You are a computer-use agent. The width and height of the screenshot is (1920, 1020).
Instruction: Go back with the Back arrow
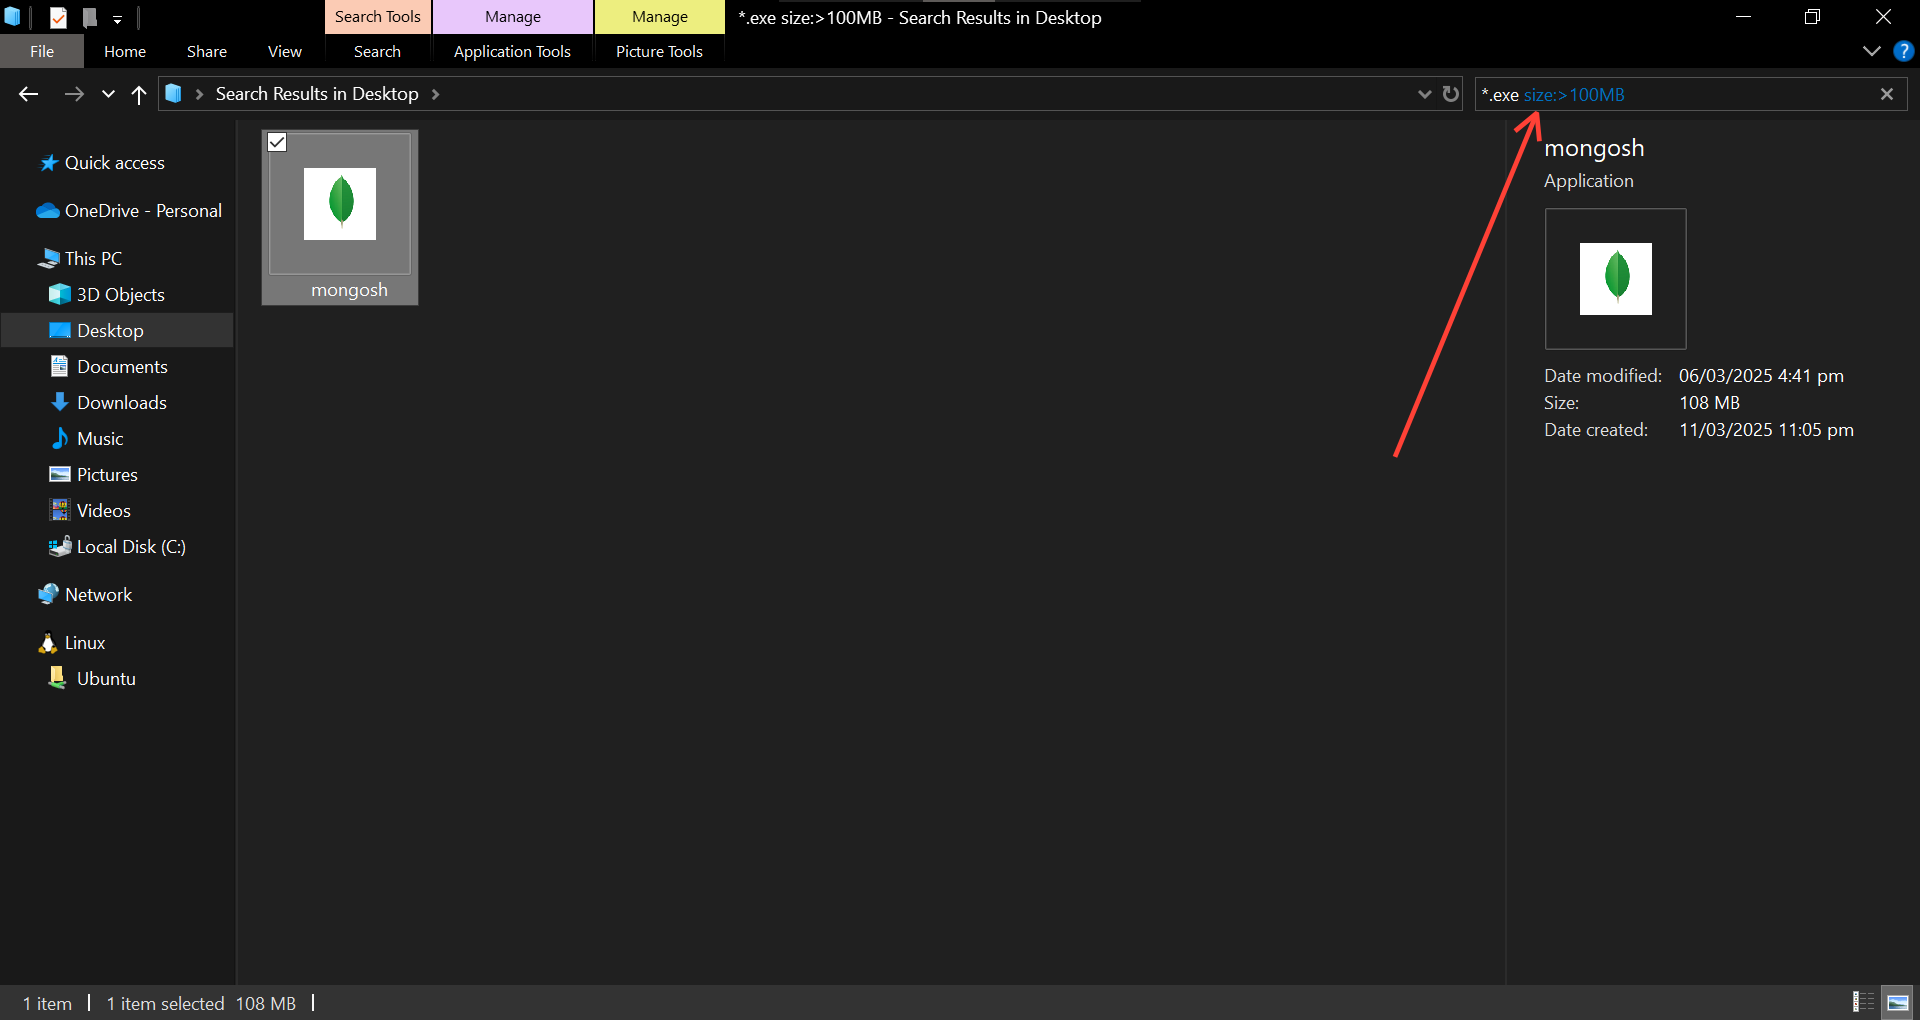pyautogui.click(x=29, y=94)
